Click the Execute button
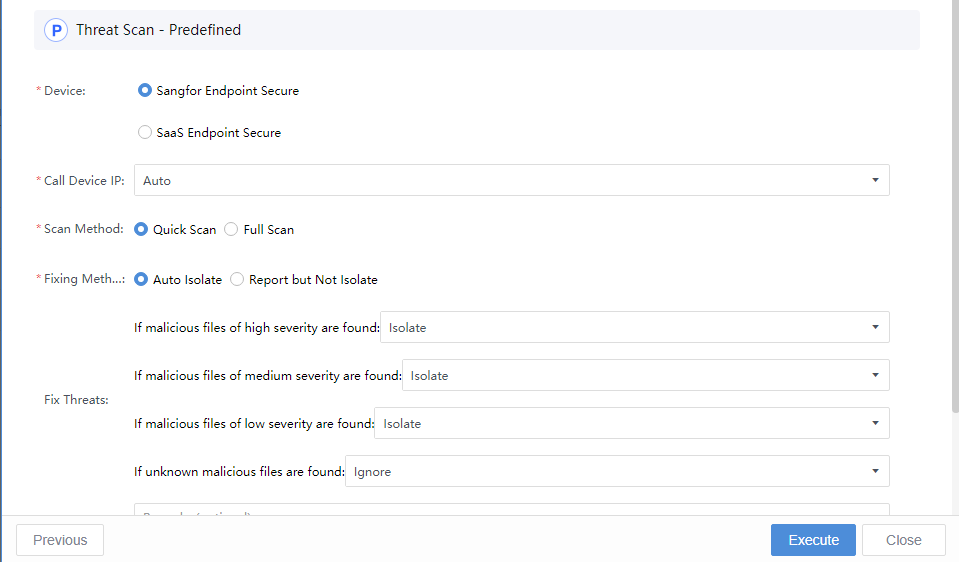 (x=813, y=540)
